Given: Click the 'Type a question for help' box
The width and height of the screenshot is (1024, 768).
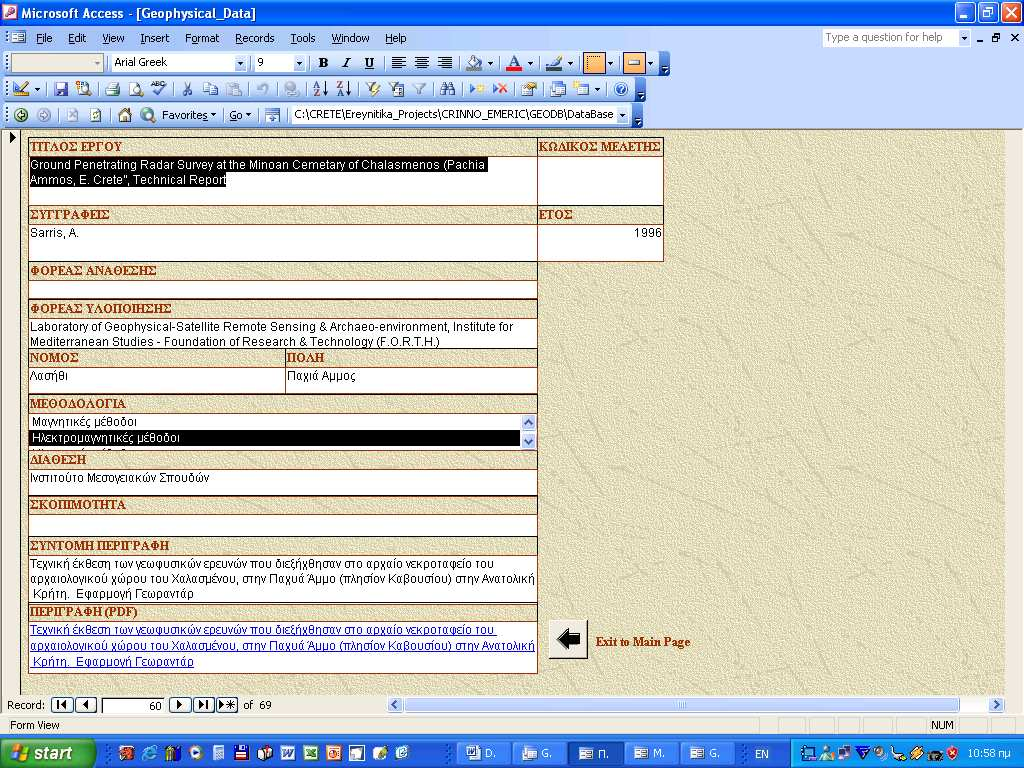Looking at the screenshot, I should pyautogui.click(x=890, y=38).
